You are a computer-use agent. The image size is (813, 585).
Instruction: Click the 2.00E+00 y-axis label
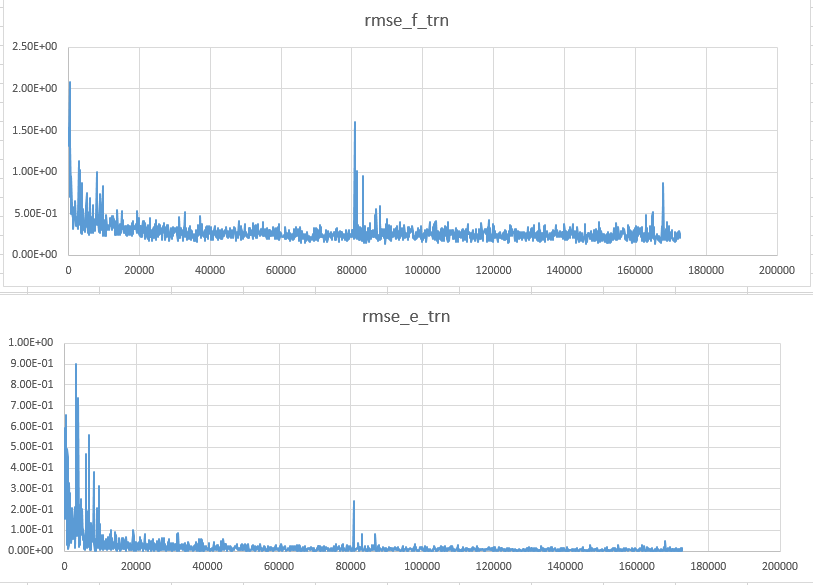[35, 88]
